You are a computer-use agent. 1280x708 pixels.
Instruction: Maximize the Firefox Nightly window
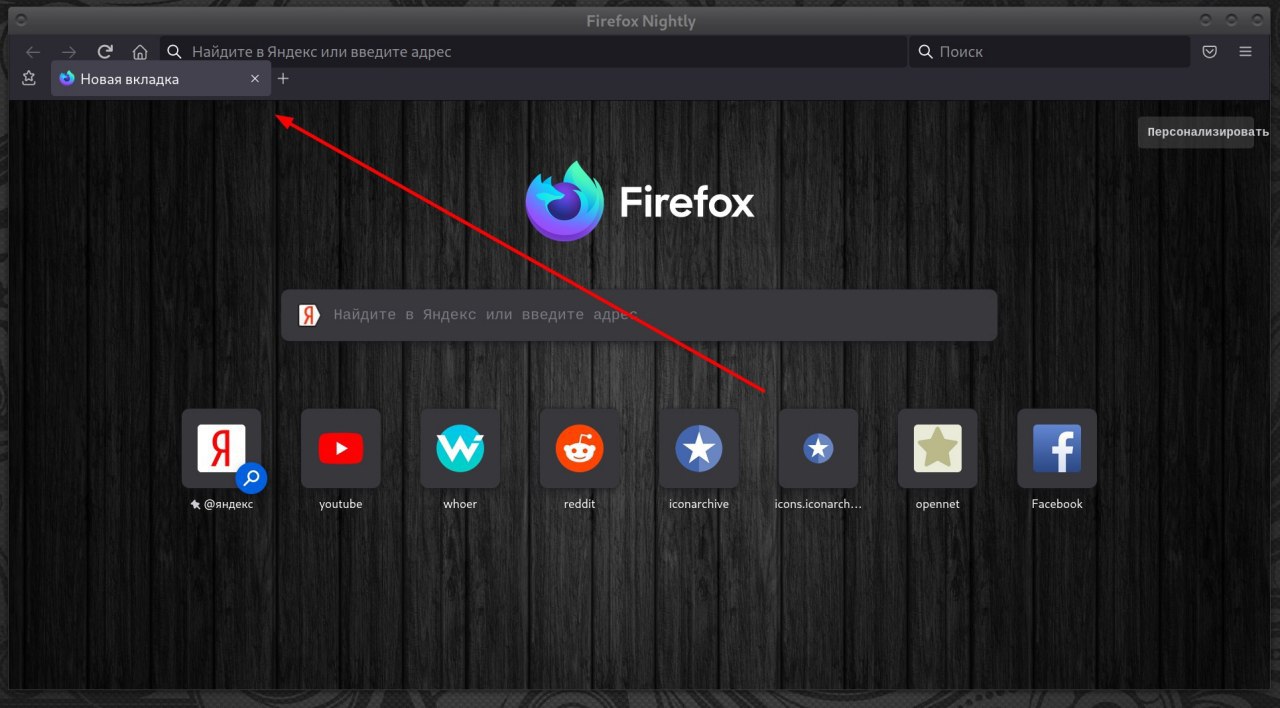pos(1232,20)
